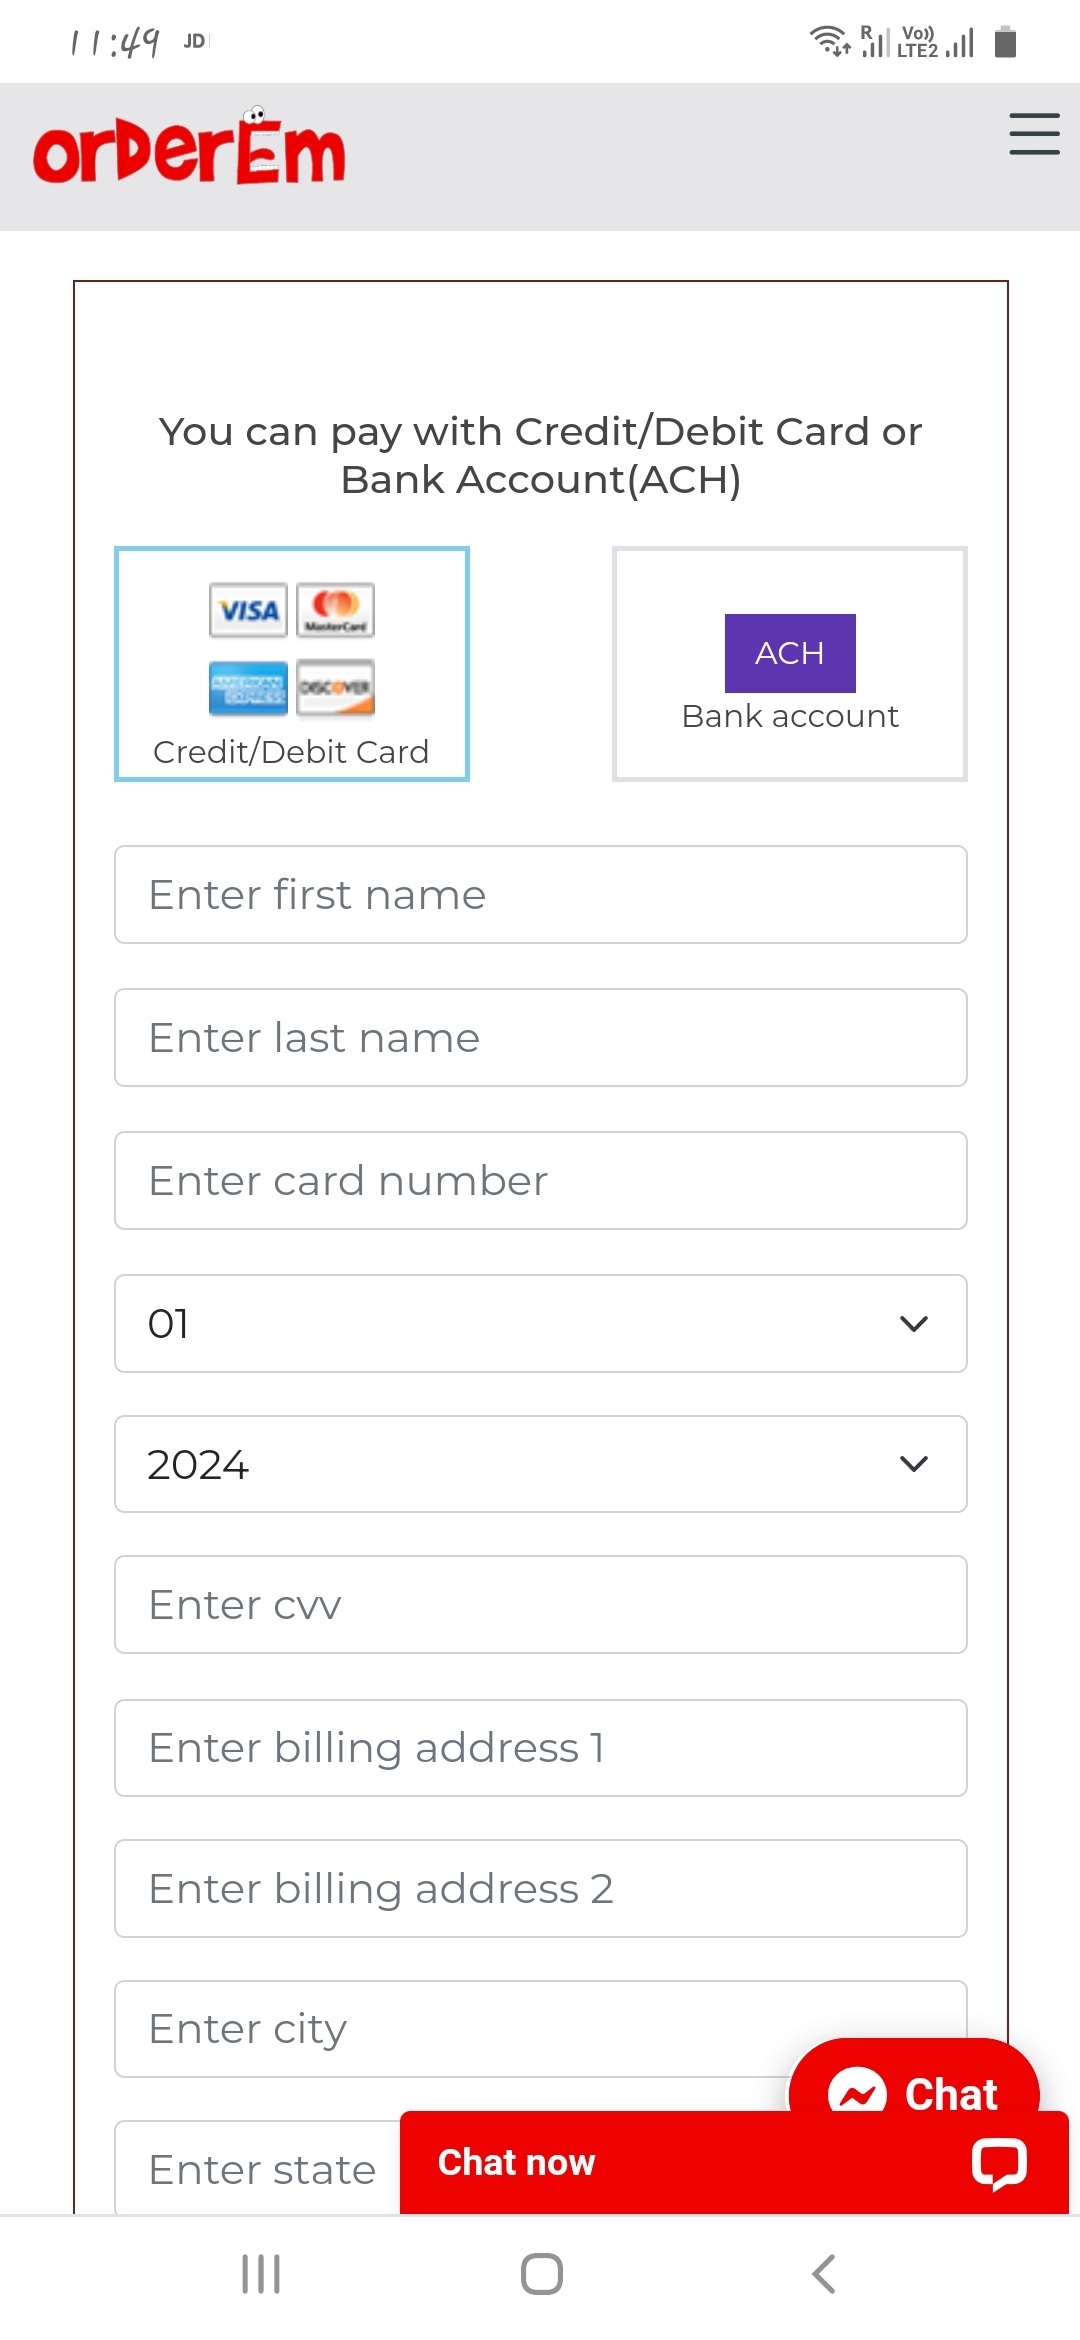Viewport: 1080px width, 2340px height.
Task: Focus the Enter card number field
Action: point(540,1180)
